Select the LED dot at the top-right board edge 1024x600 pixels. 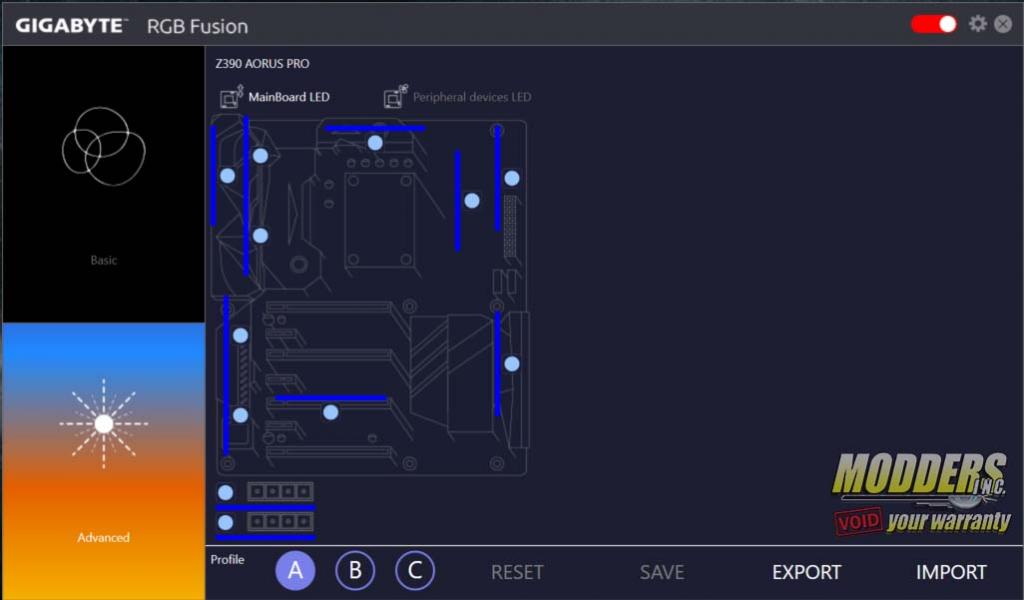[x=511, y=178]
